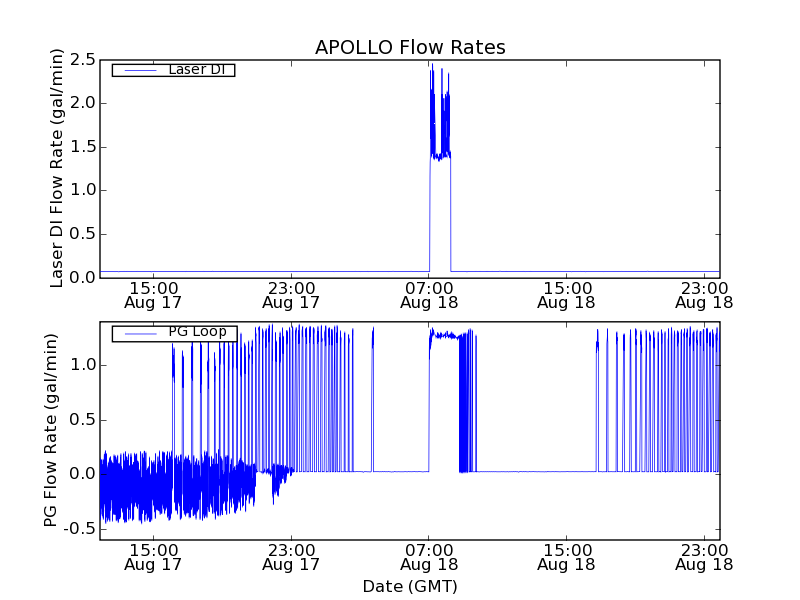Click the 'PG Loop' legend entry
This screenshot has height=600, width=800.
[x=174, y=333]
